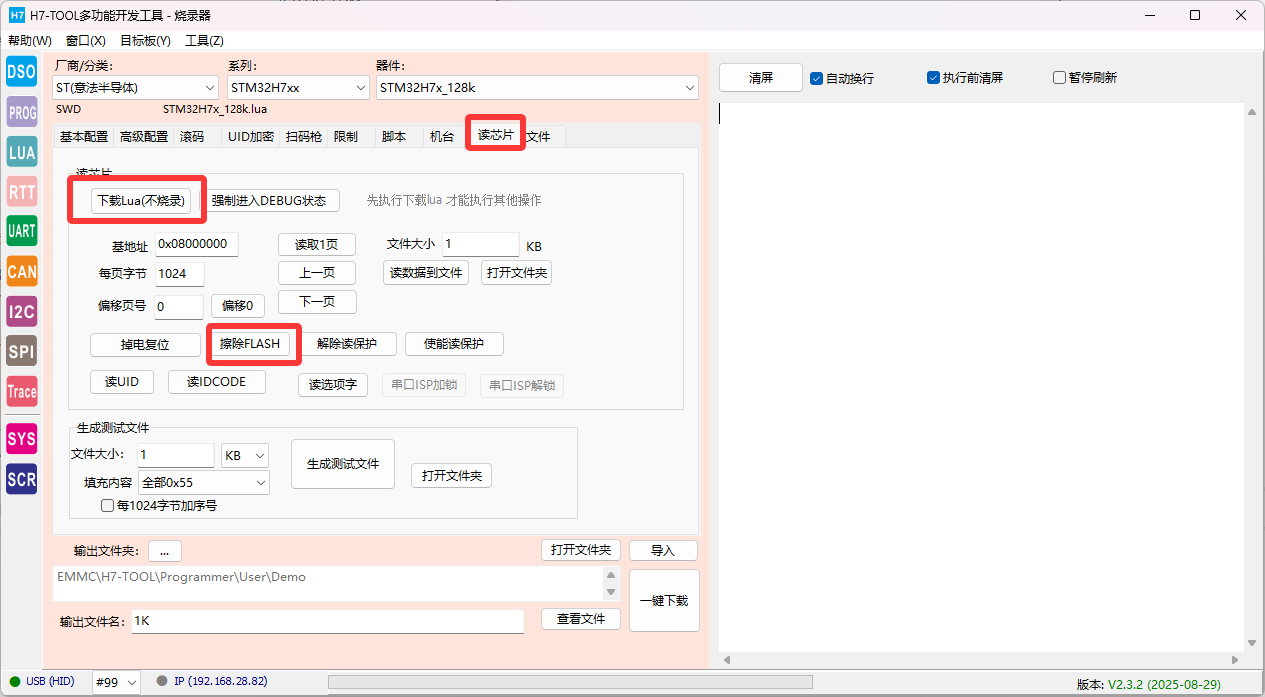Open the I2C sidebar icon
Viewport: 1265px width, 697px height.
point(21,311)
